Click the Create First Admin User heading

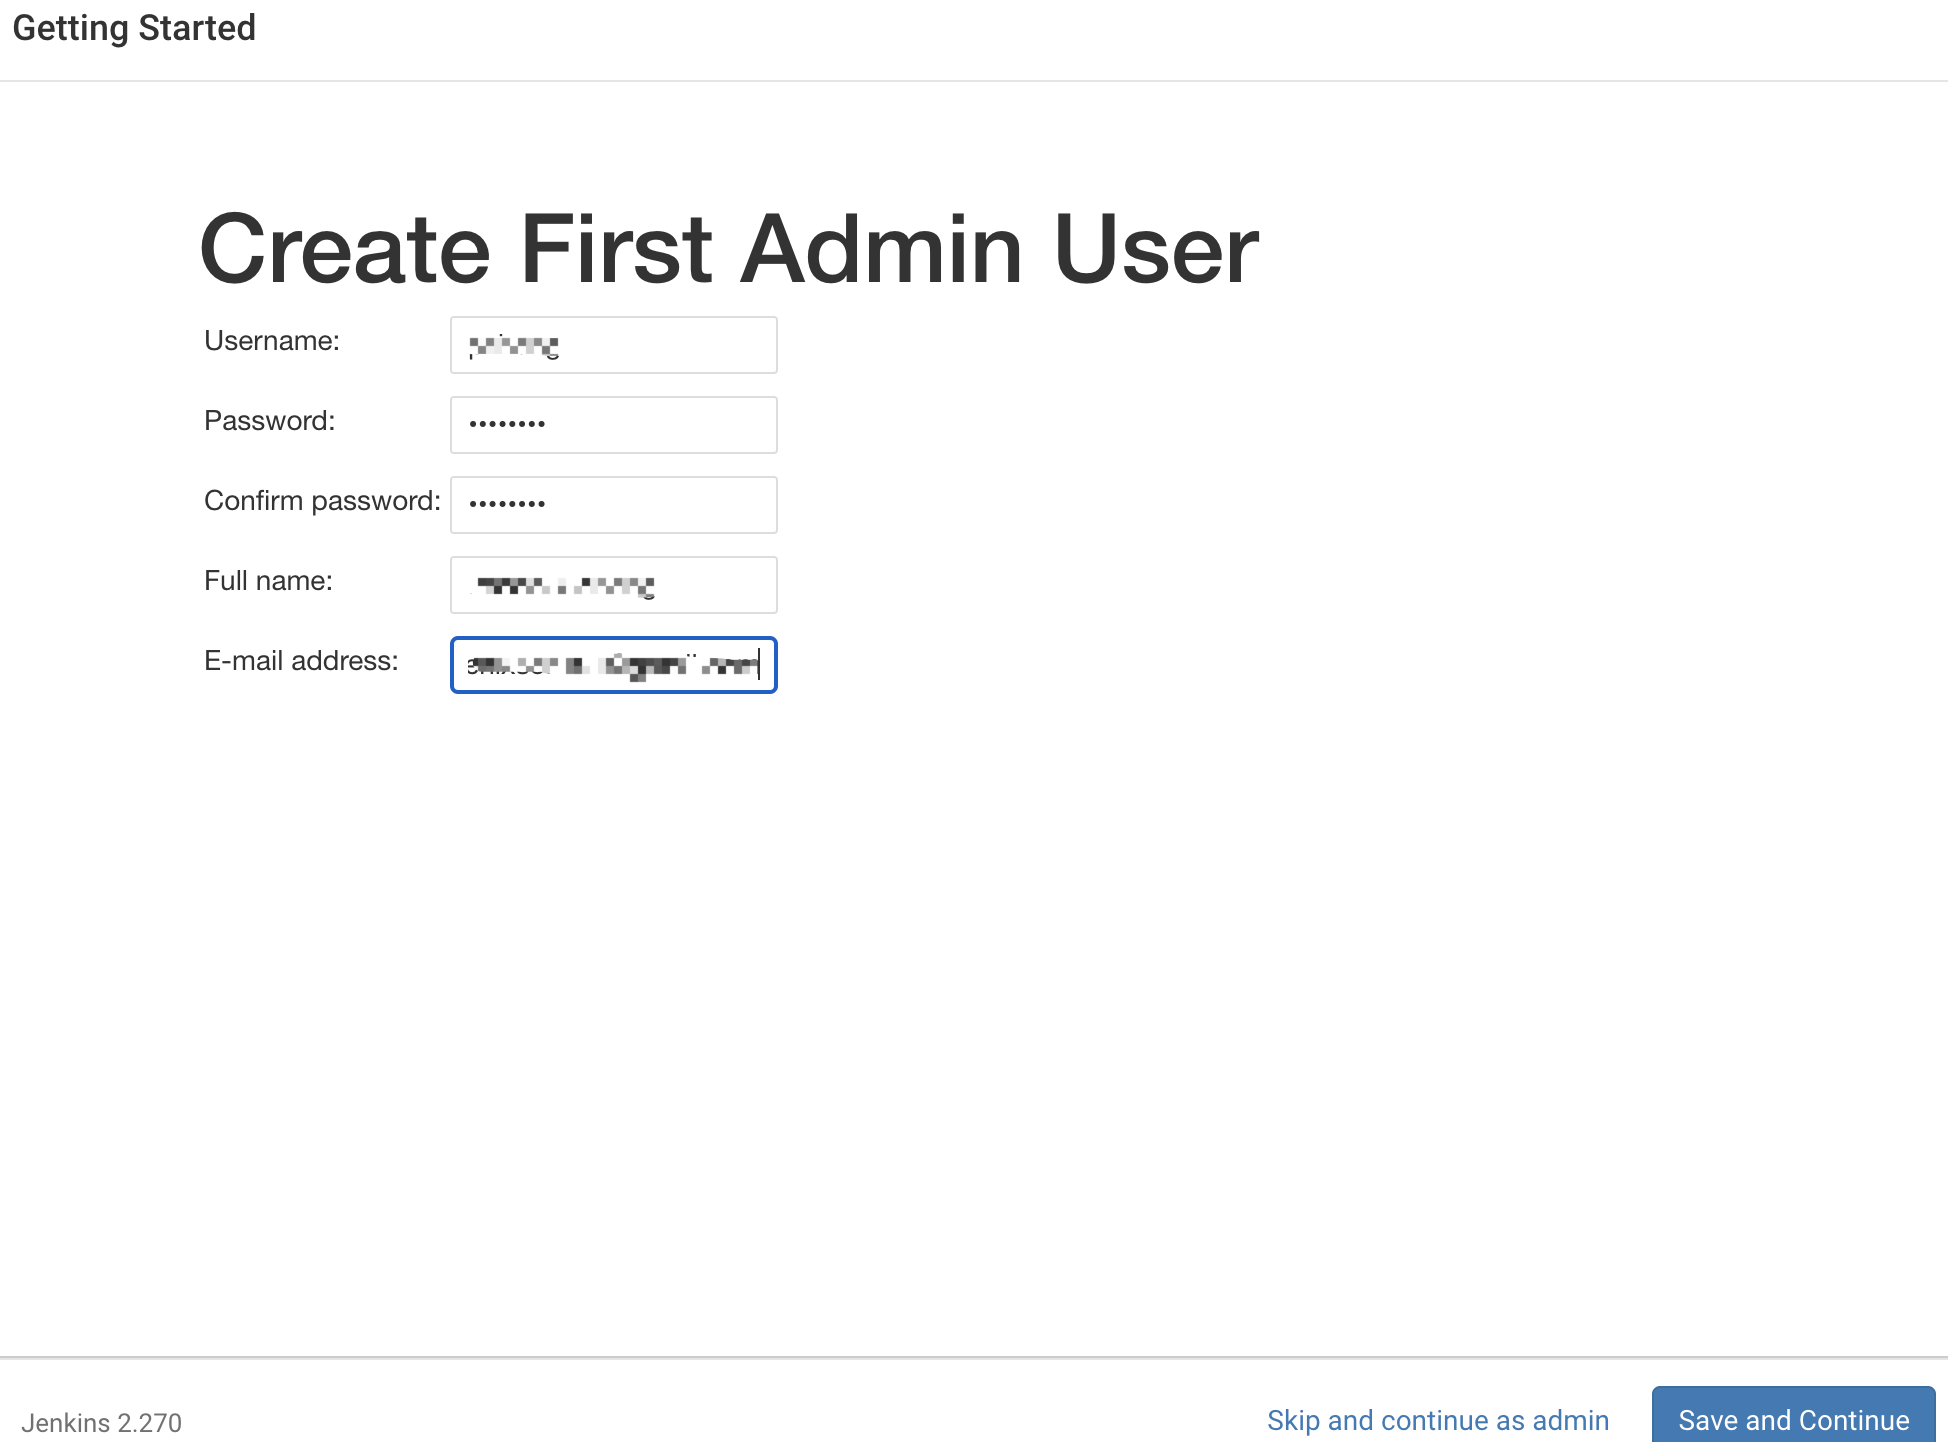click(729, 248)
